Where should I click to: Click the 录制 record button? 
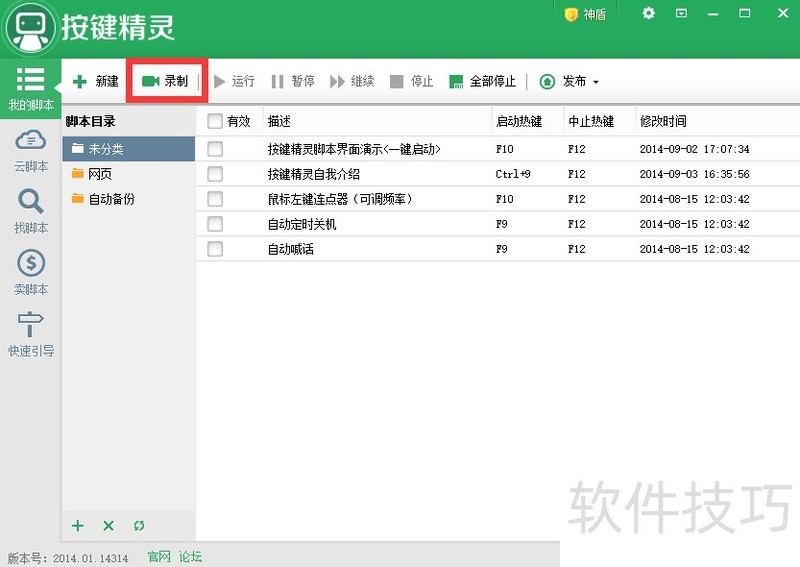pyautogui.click(x=165, y=81)
